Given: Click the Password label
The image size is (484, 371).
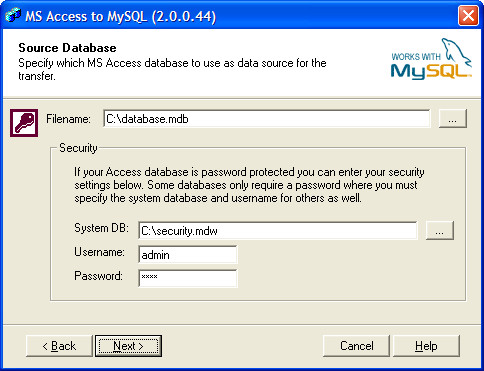Looking at the screenshot, I should [x=98, y=276].
